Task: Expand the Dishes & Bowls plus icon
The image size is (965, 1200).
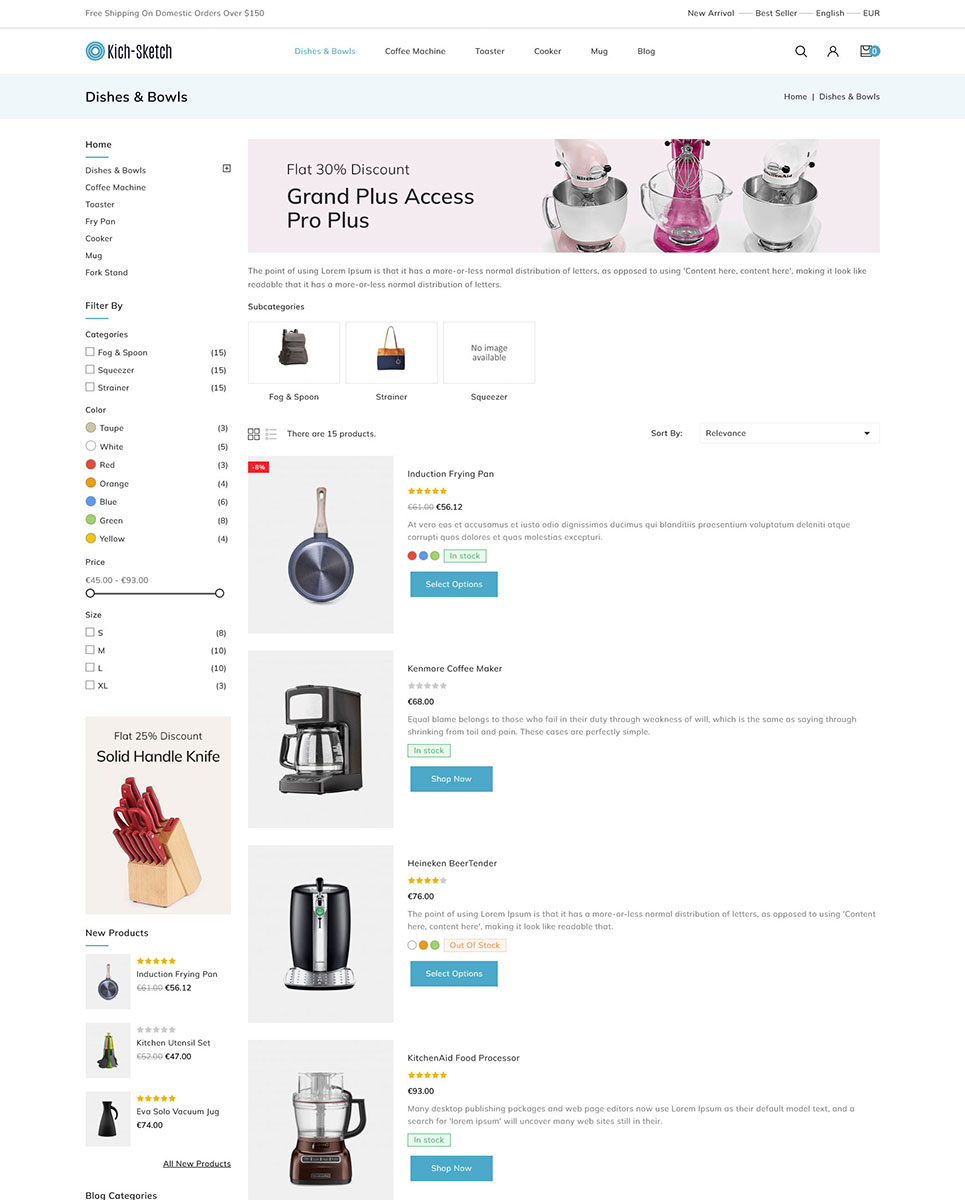Action: pyautogui.click(x=227, y=169)
